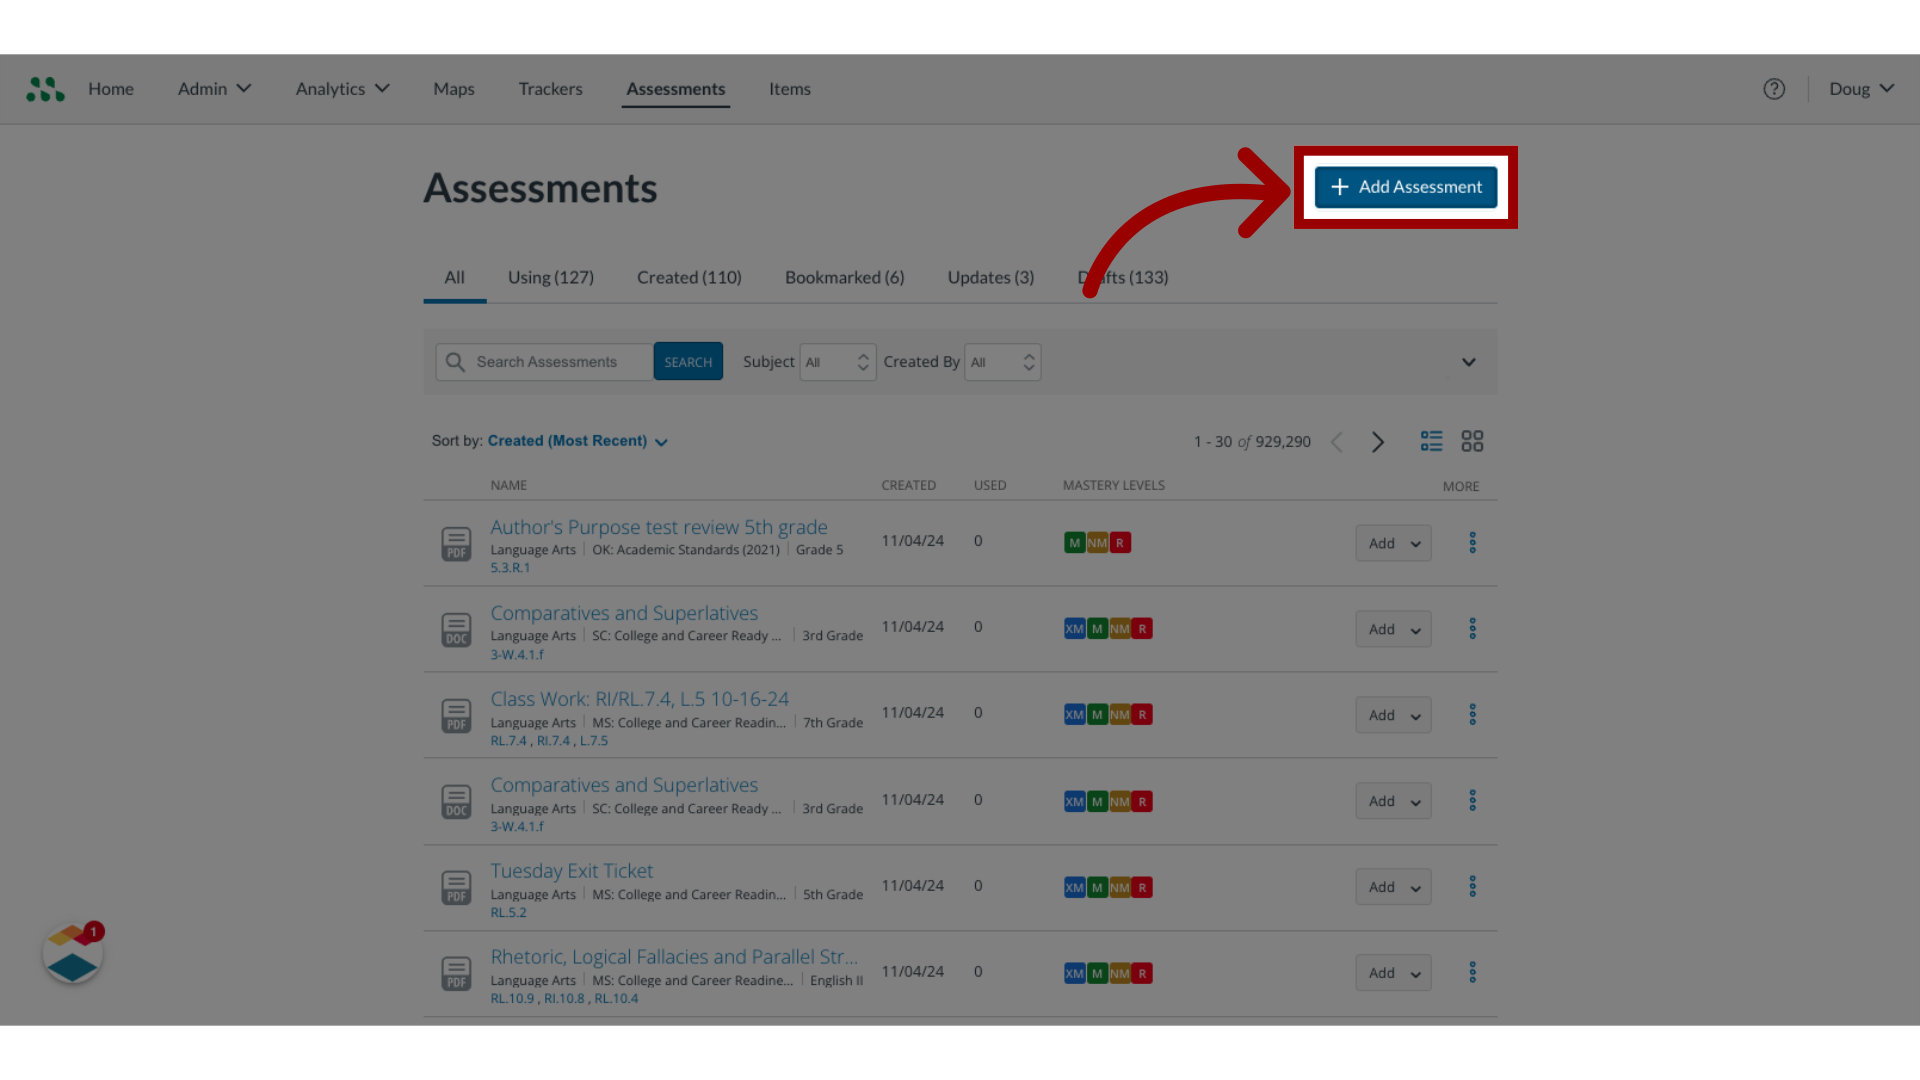Open more options for Class Work RI/RL.7.4

pyautogui.click(x=1472, y=715)
